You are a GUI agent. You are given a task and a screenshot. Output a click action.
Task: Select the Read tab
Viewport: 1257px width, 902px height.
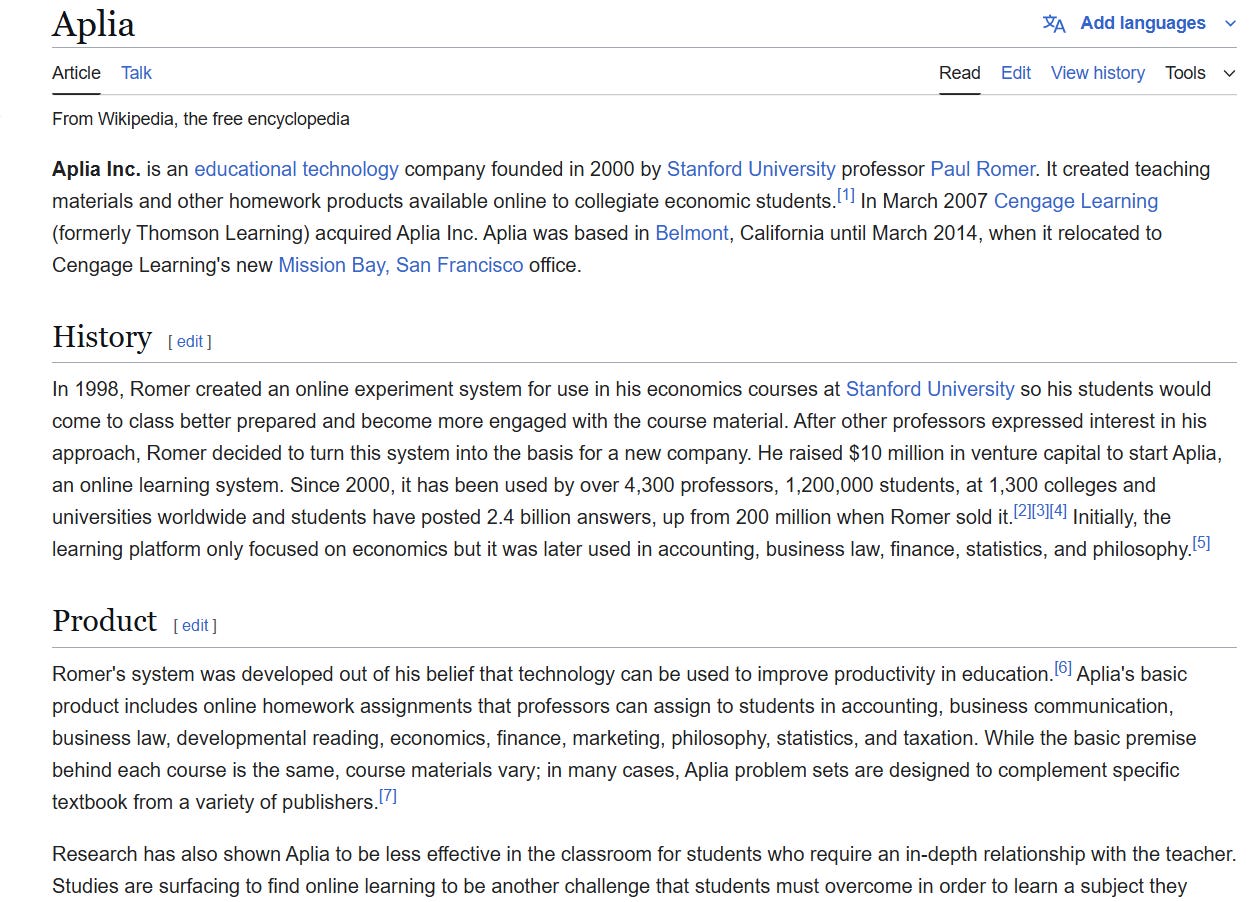(x=959, y=73)
